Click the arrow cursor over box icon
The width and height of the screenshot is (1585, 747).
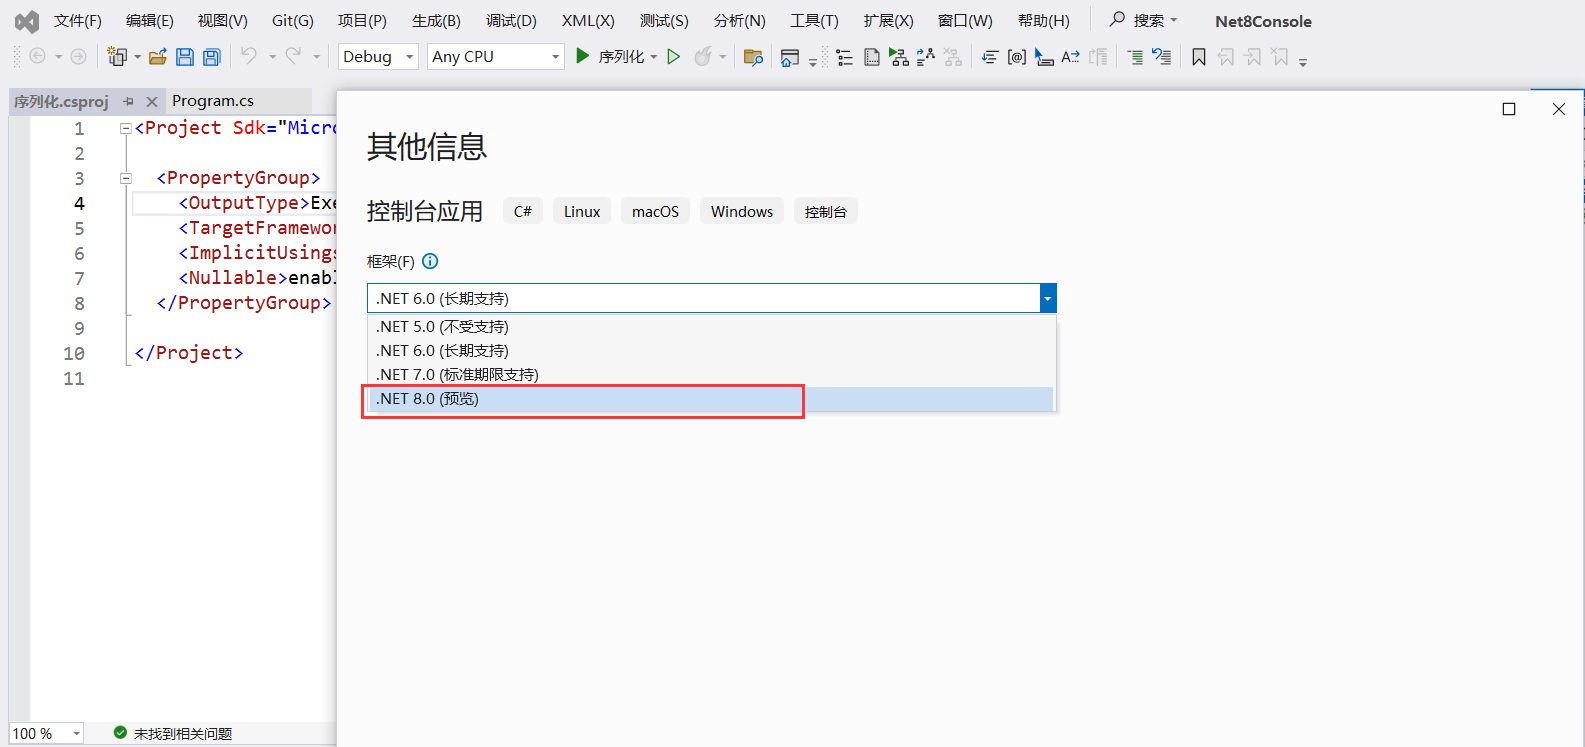click(1044, 57)
